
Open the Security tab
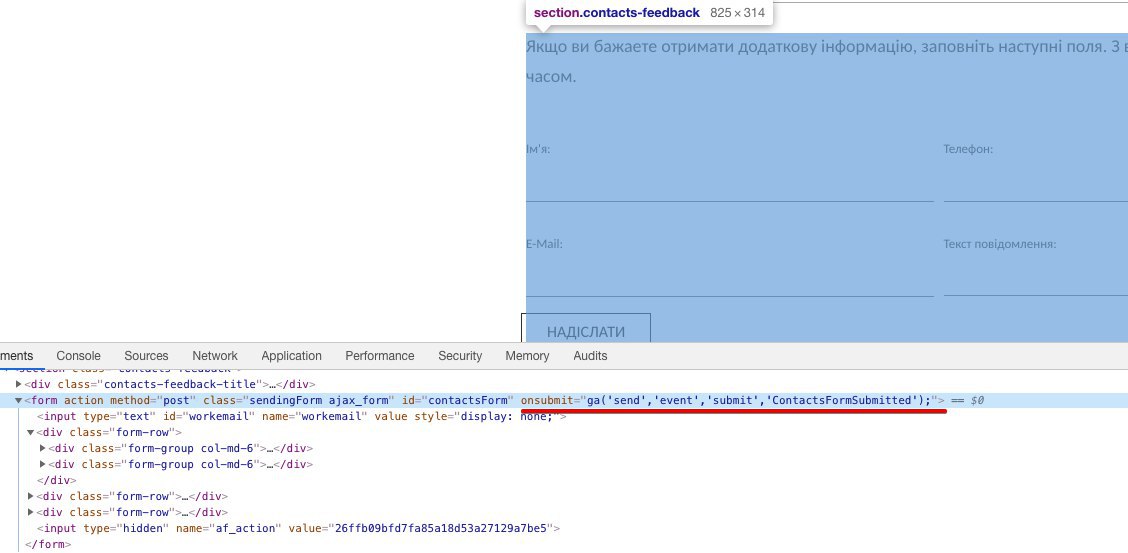460,356
